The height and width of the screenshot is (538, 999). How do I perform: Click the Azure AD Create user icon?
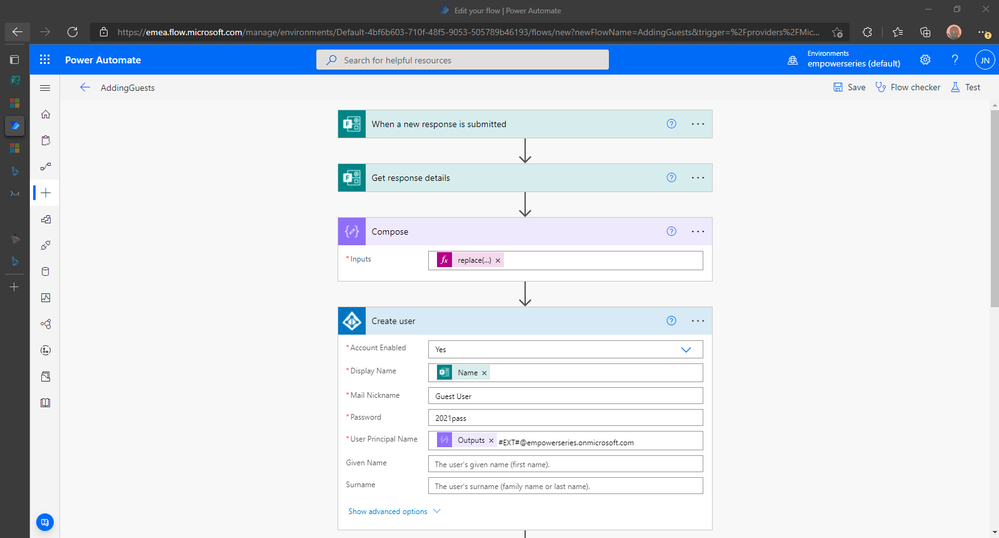coord(352,321)
